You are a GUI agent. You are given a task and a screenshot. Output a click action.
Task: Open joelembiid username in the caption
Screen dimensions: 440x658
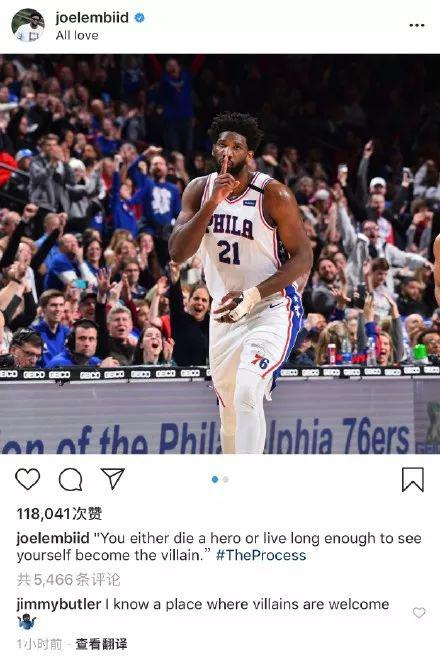[x=53, y=538]
